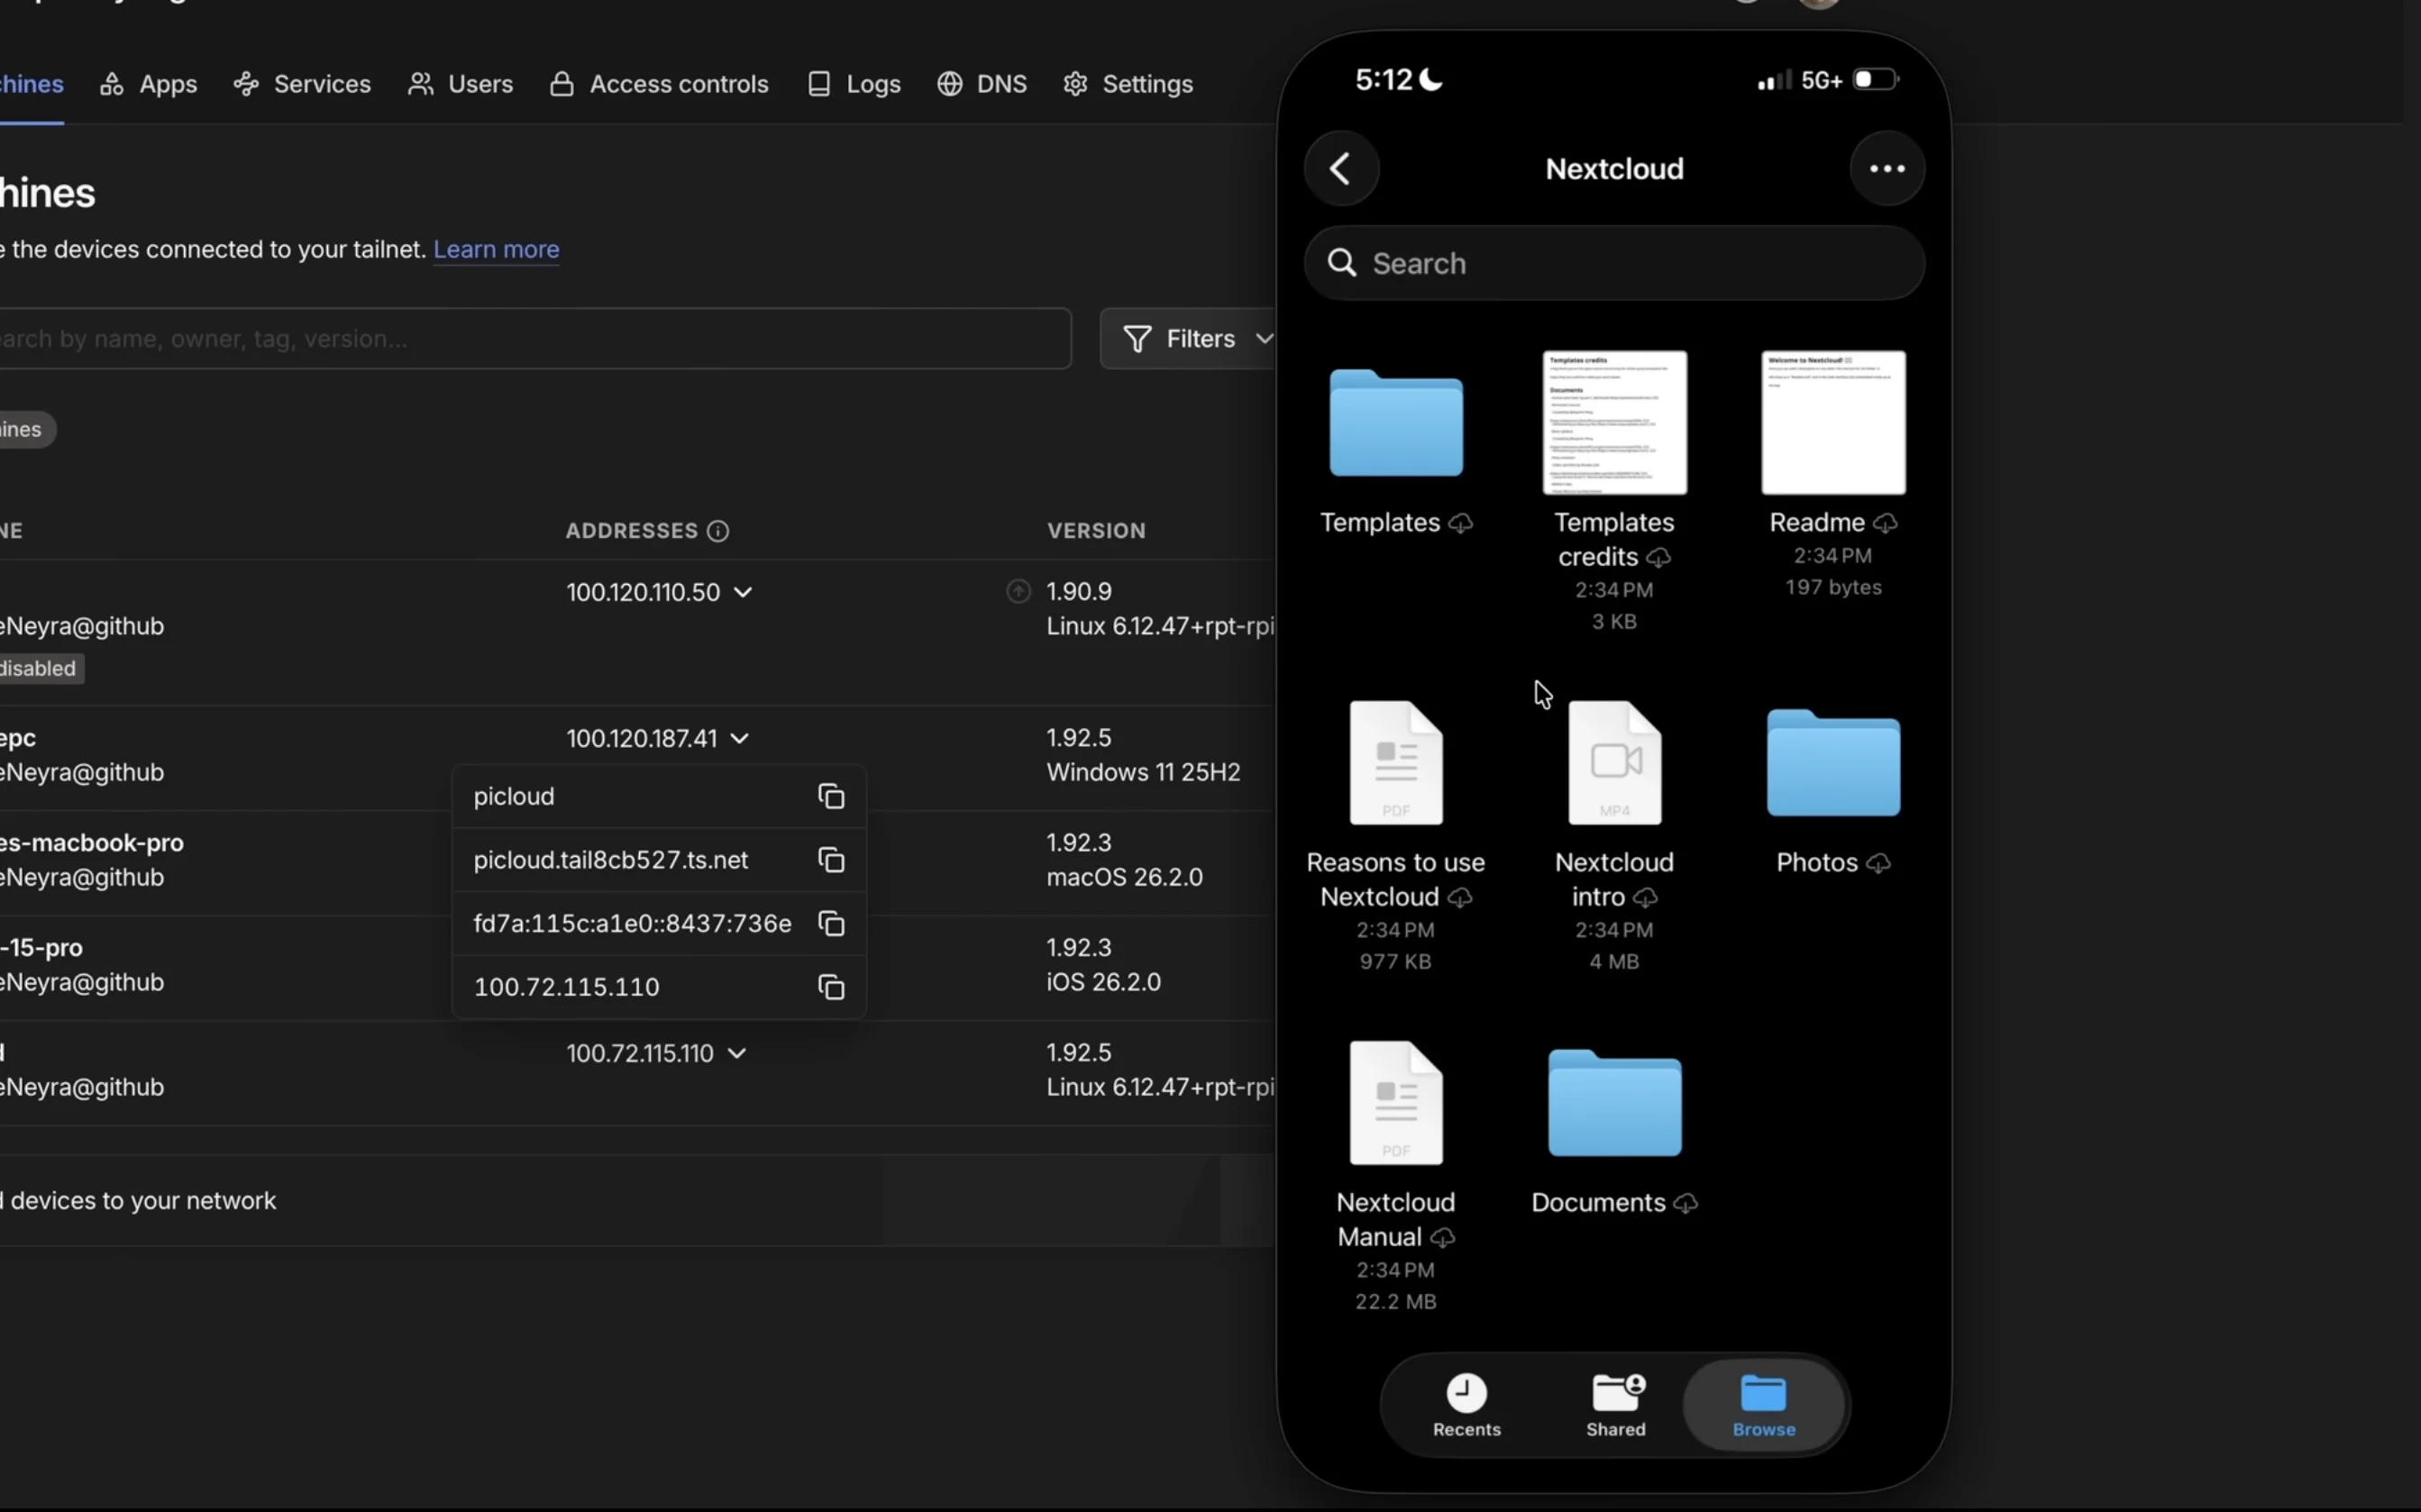Click update available icon beside 1.90.9

(x=1018, y=592)
